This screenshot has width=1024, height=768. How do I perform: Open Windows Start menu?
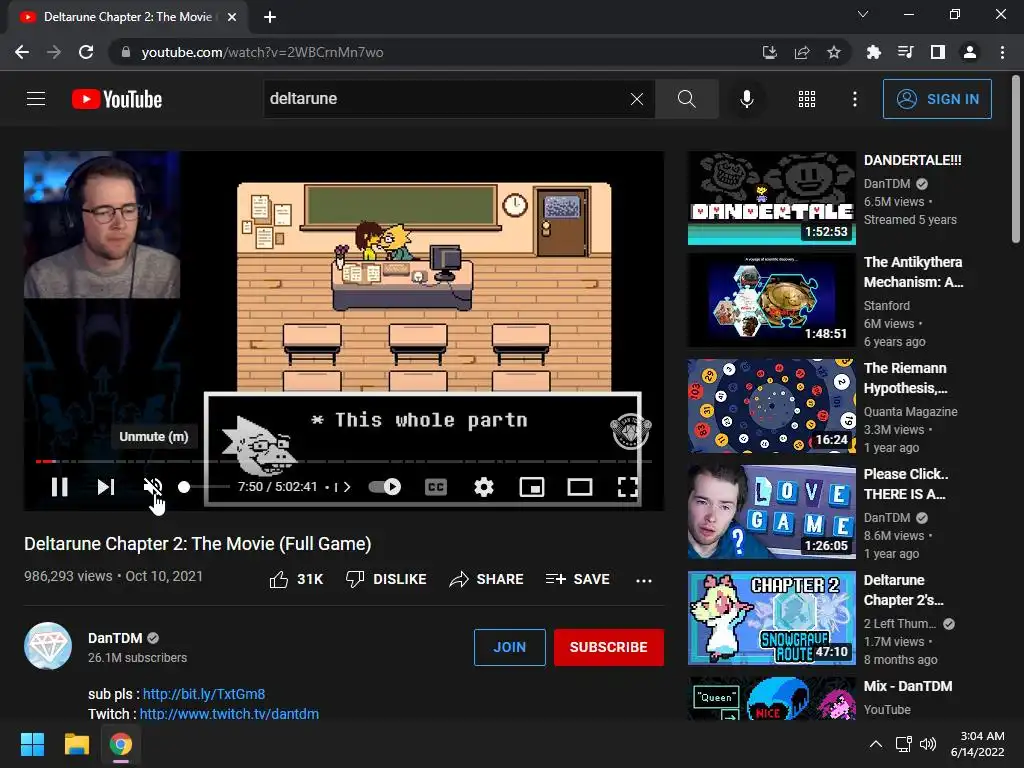pyautogui.click(x=32, y=744)
